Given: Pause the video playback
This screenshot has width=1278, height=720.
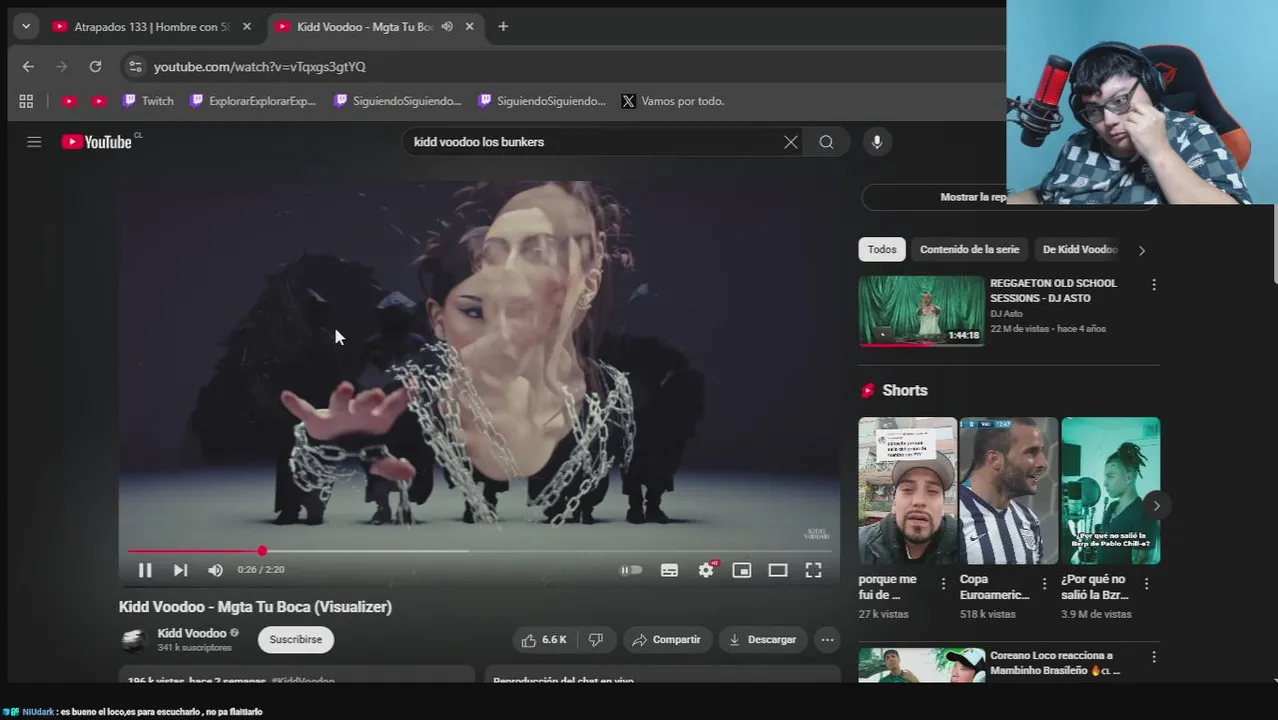Looking at the screenshot, I should (x=145, y=570).
